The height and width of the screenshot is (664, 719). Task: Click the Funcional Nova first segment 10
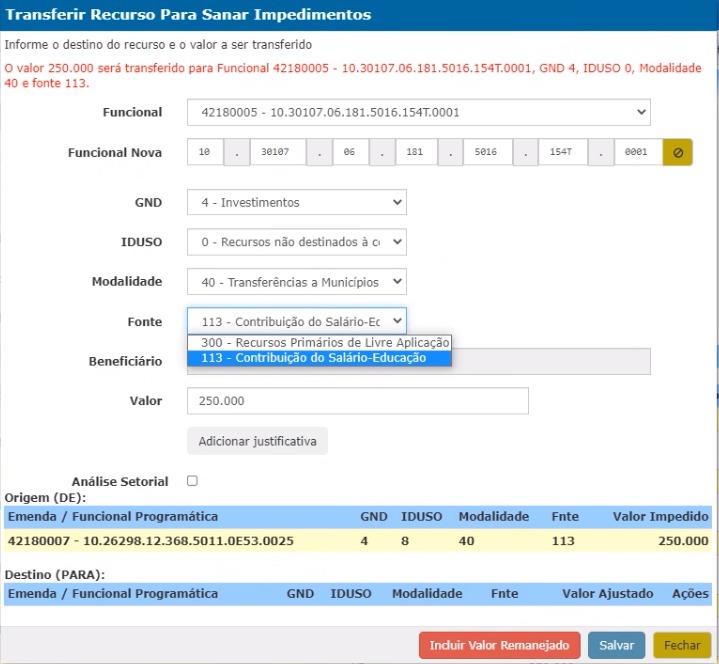204,153
